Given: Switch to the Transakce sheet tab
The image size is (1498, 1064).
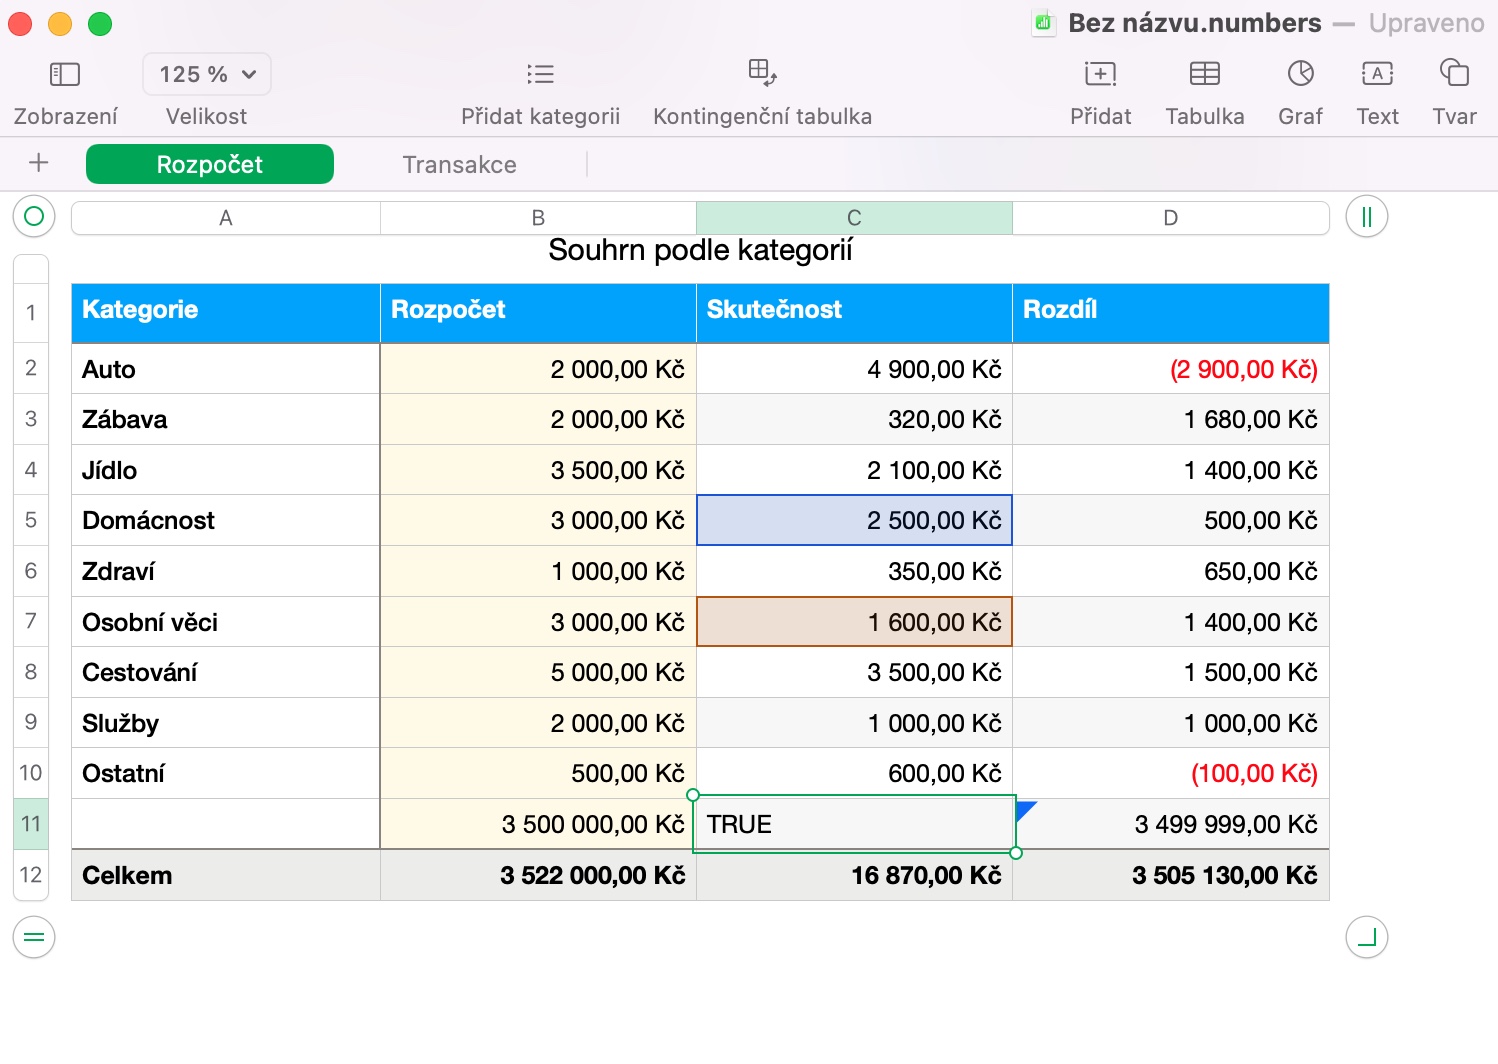Looking at the screenshot, I should pyautogui.click(x=459, y=165).
